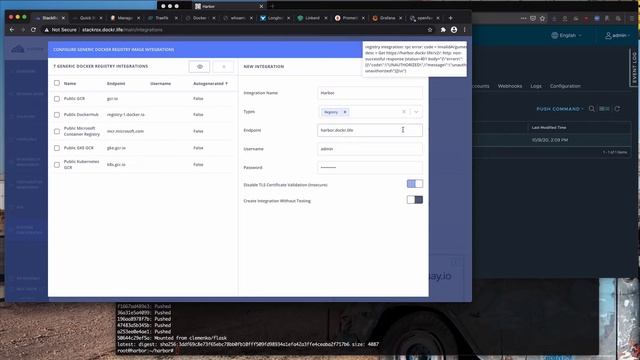Check the Public GKE GCR row checkbox
The image size is (640, 360).
click(57, 148)
